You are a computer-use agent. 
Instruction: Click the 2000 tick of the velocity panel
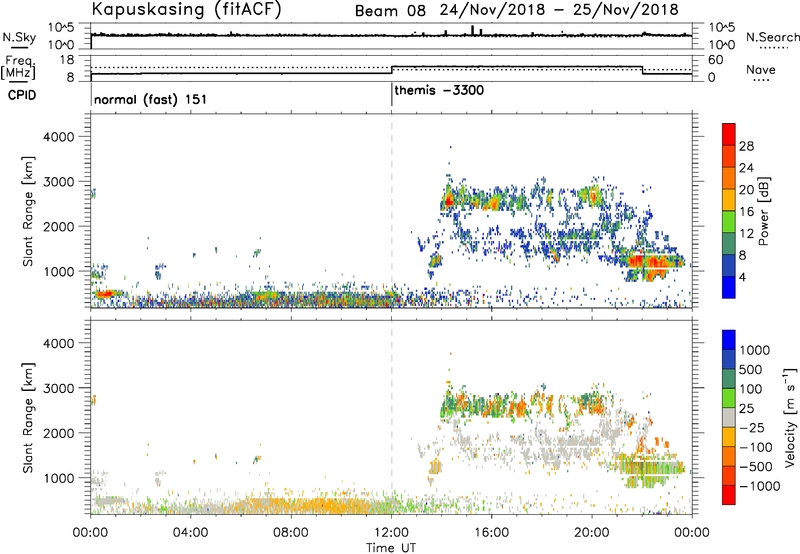click(58, 433)
